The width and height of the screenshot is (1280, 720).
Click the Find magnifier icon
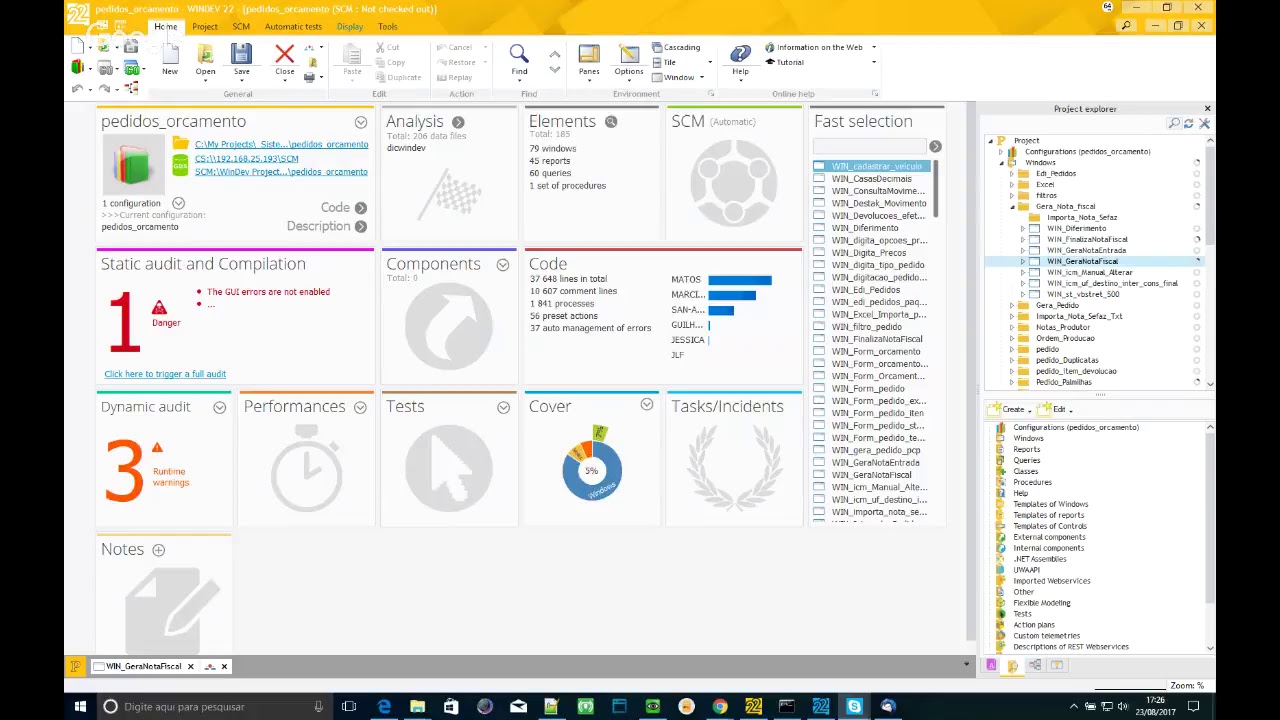(x=518, y=54)
